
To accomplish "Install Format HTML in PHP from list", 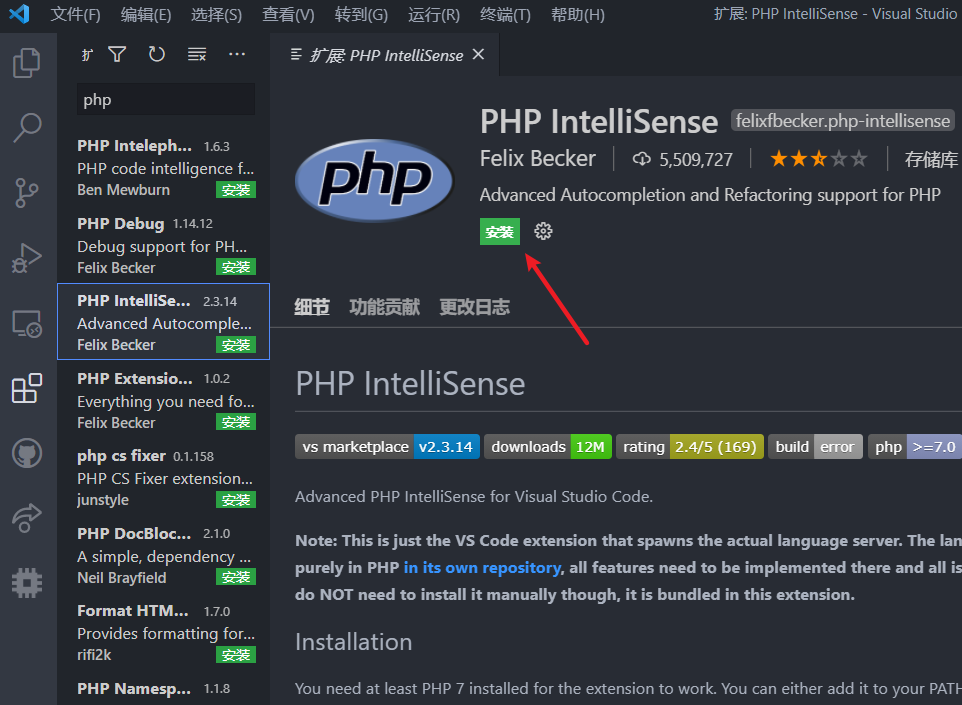I will coord(236,655).
